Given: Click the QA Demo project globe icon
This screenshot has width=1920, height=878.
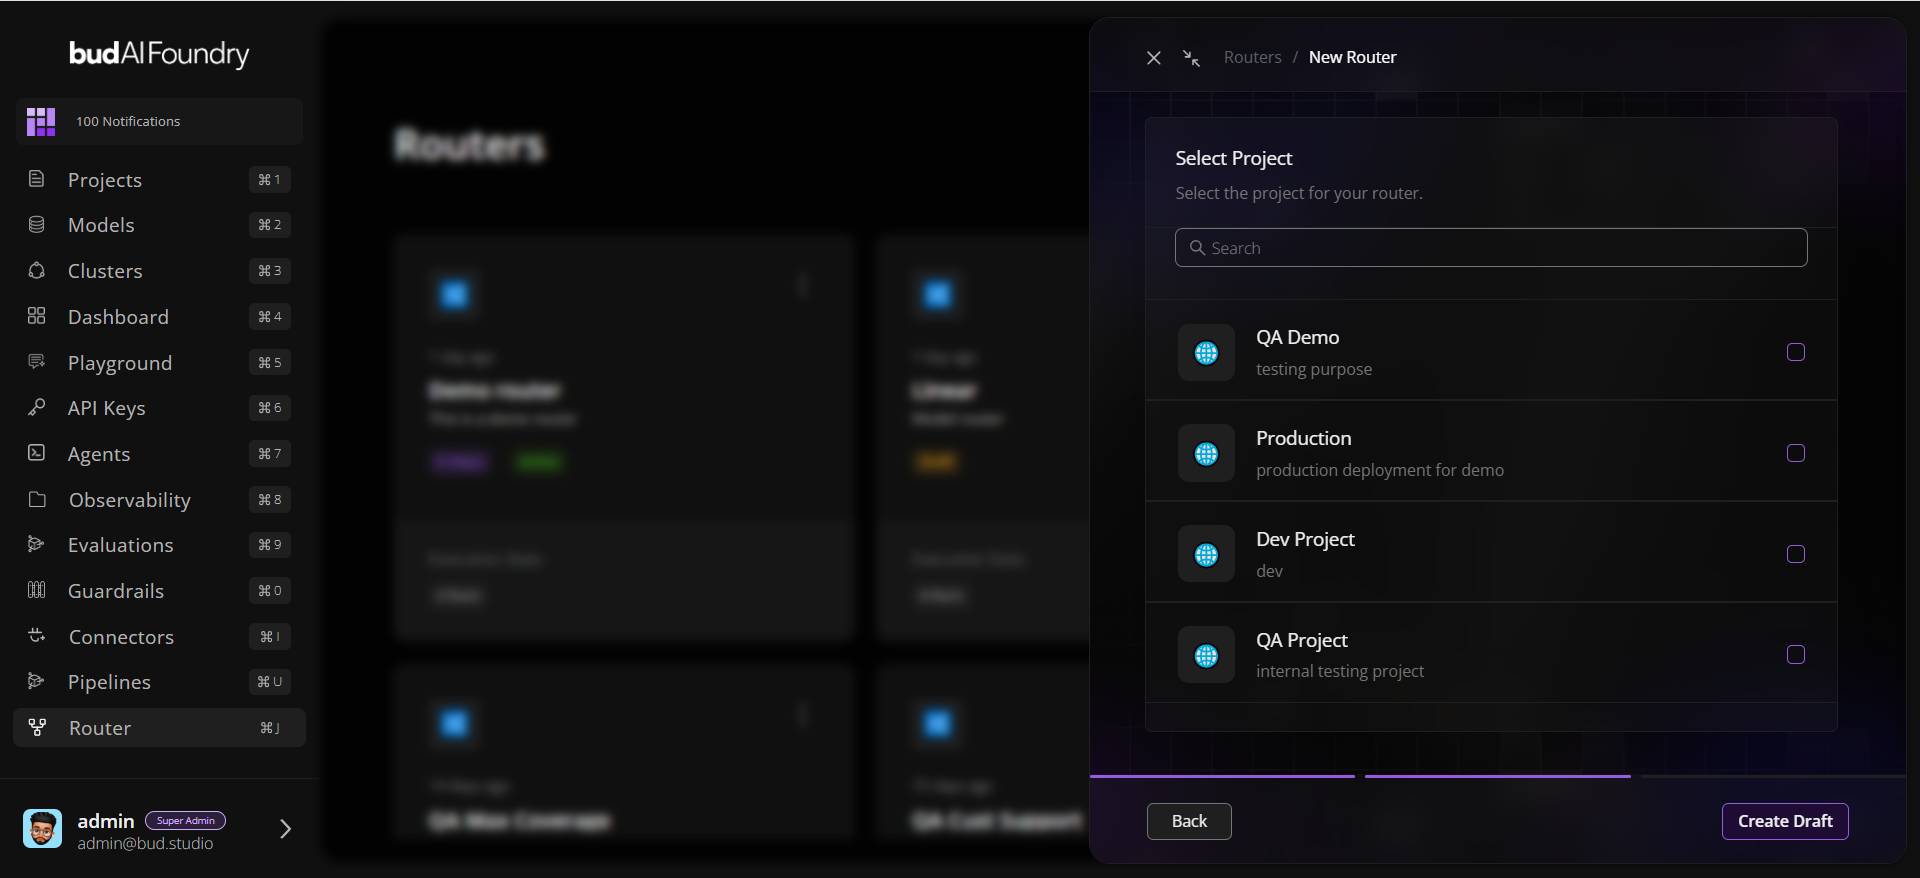Looking at the screenshot, I should click(1206, 352).
